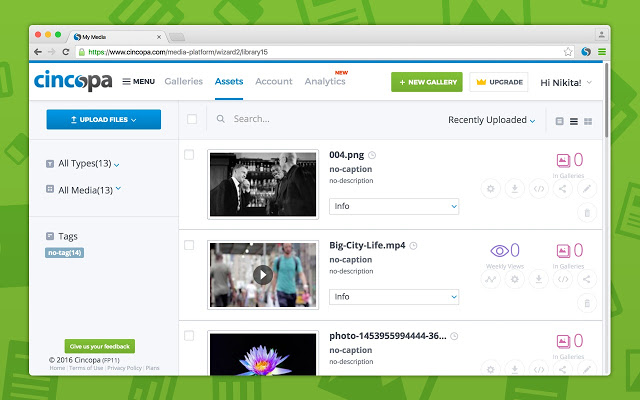This screenshot has height=400, width=640.
Task: Select the Assets tab
Action: click(x=229, y=81)
